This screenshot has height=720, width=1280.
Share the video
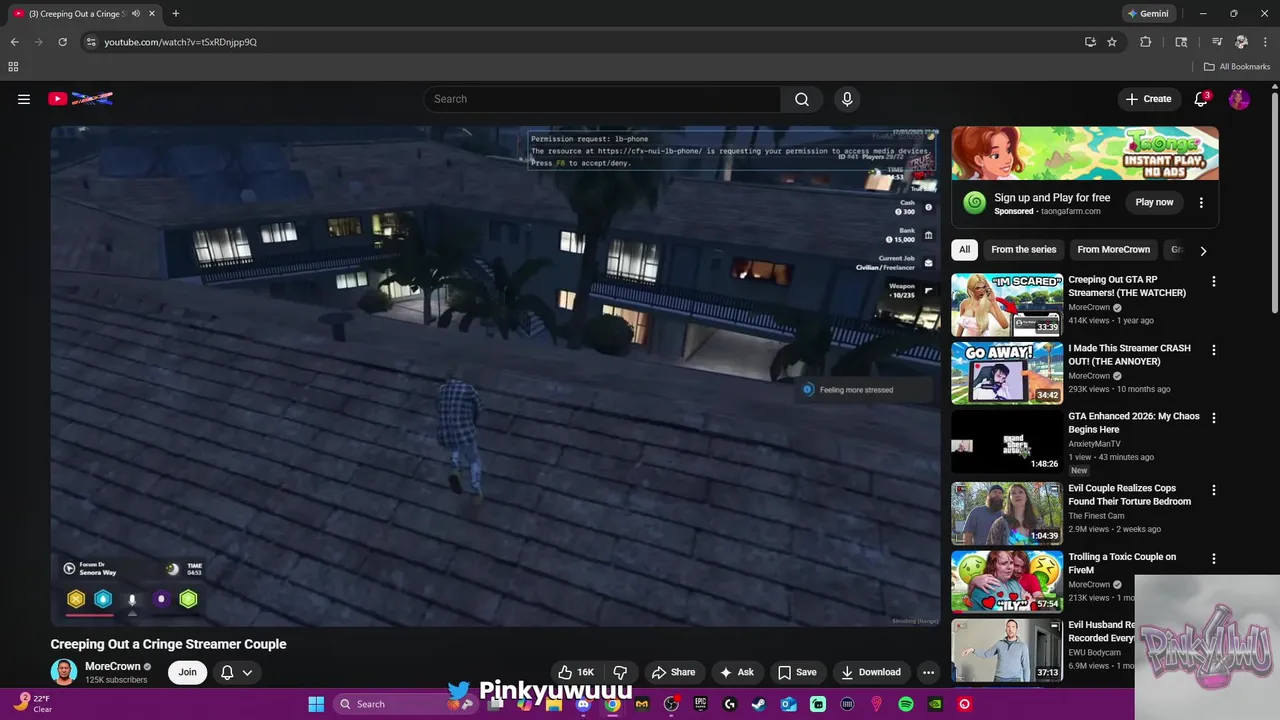pos(673,672)
